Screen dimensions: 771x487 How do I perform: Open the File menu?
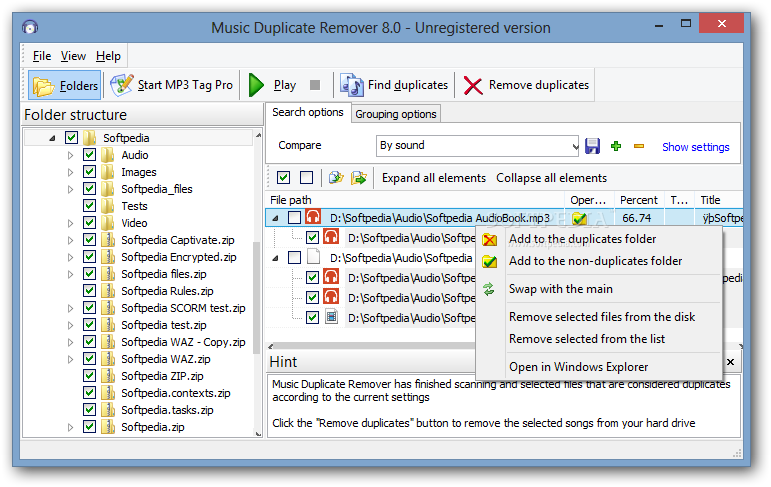pyautogui.click(x=42, y=56)
